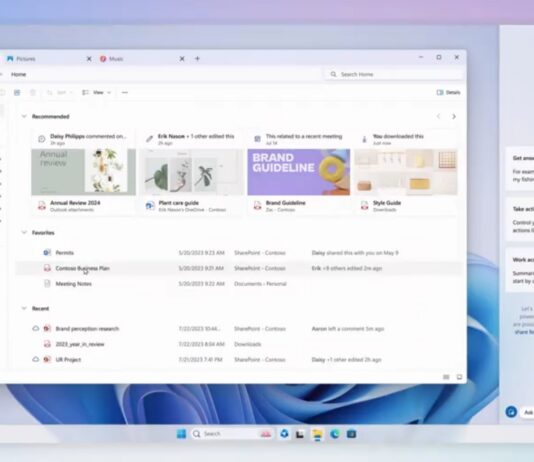The image size is (534, 462).
Task: Collapse the Recommended section
Action: coord(24,116)
